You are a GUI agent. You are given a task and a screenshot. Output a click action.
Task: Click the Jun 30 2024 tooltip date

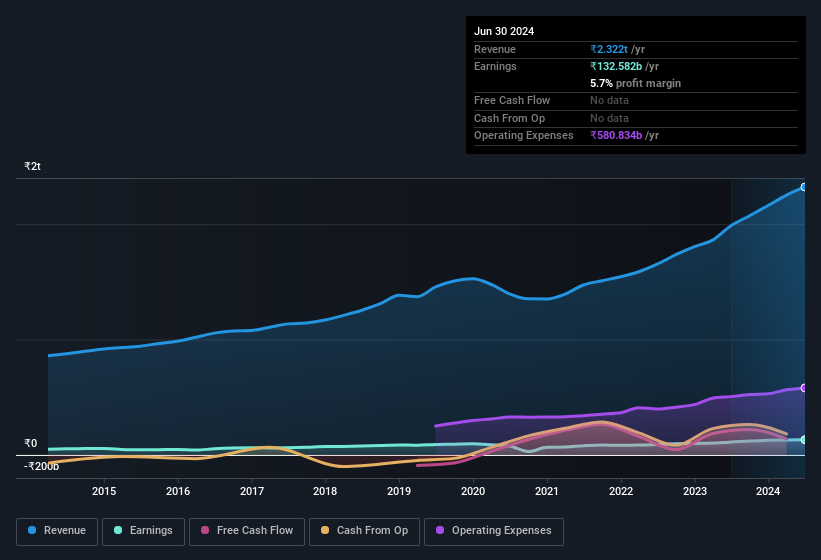pyautogui.click(x=504, y=31)
